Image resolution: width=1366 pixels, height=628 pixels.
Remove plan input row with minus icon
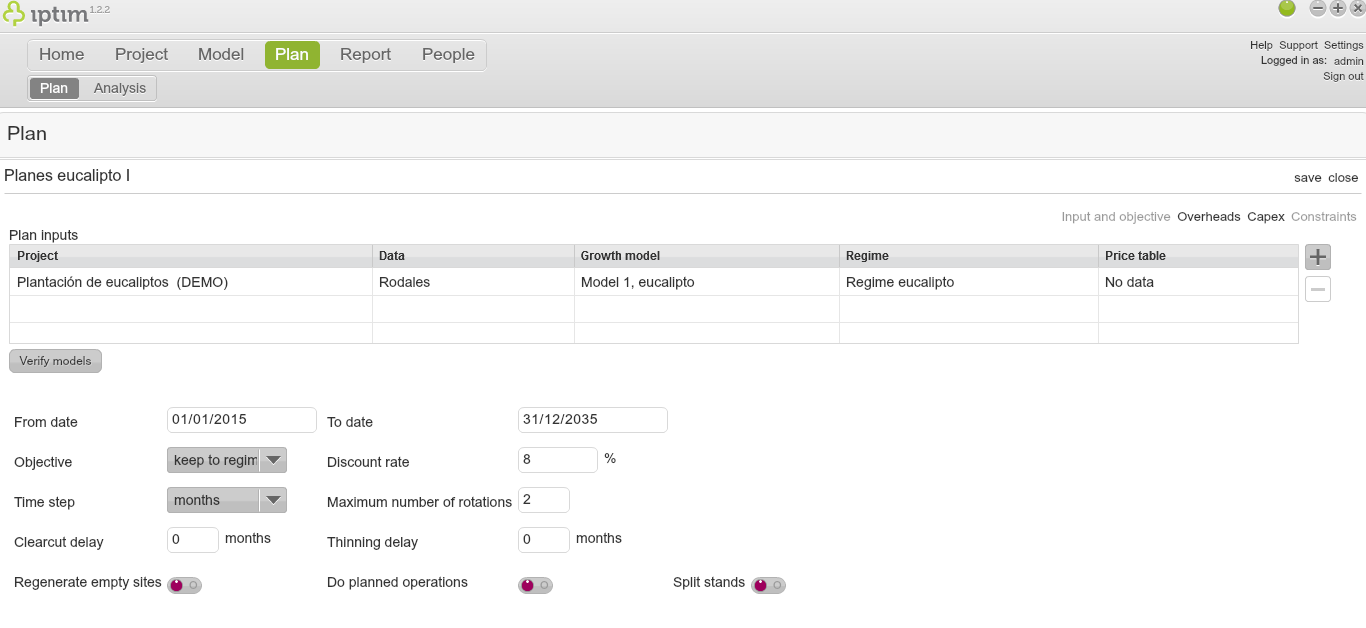click(1318, 290)
